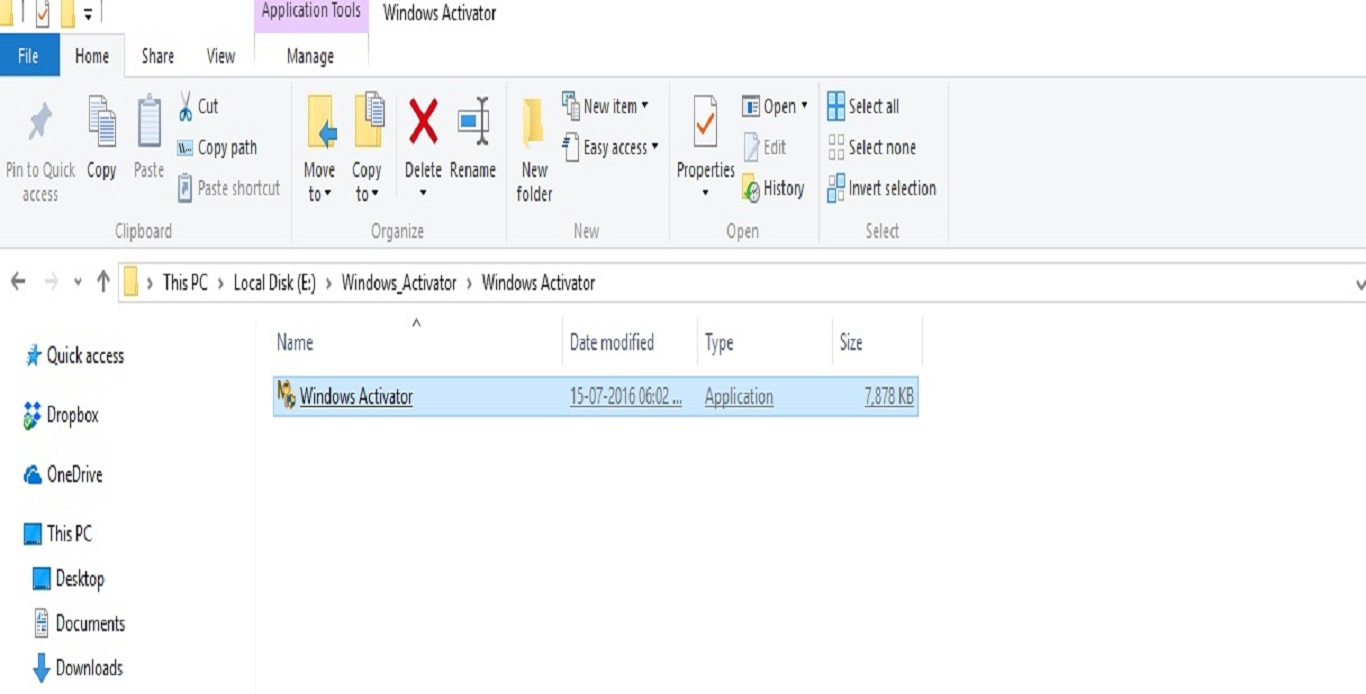Click the Windows Activator application file icon
This screenshot has width=1366, height=694.
[x=286, y=396]
